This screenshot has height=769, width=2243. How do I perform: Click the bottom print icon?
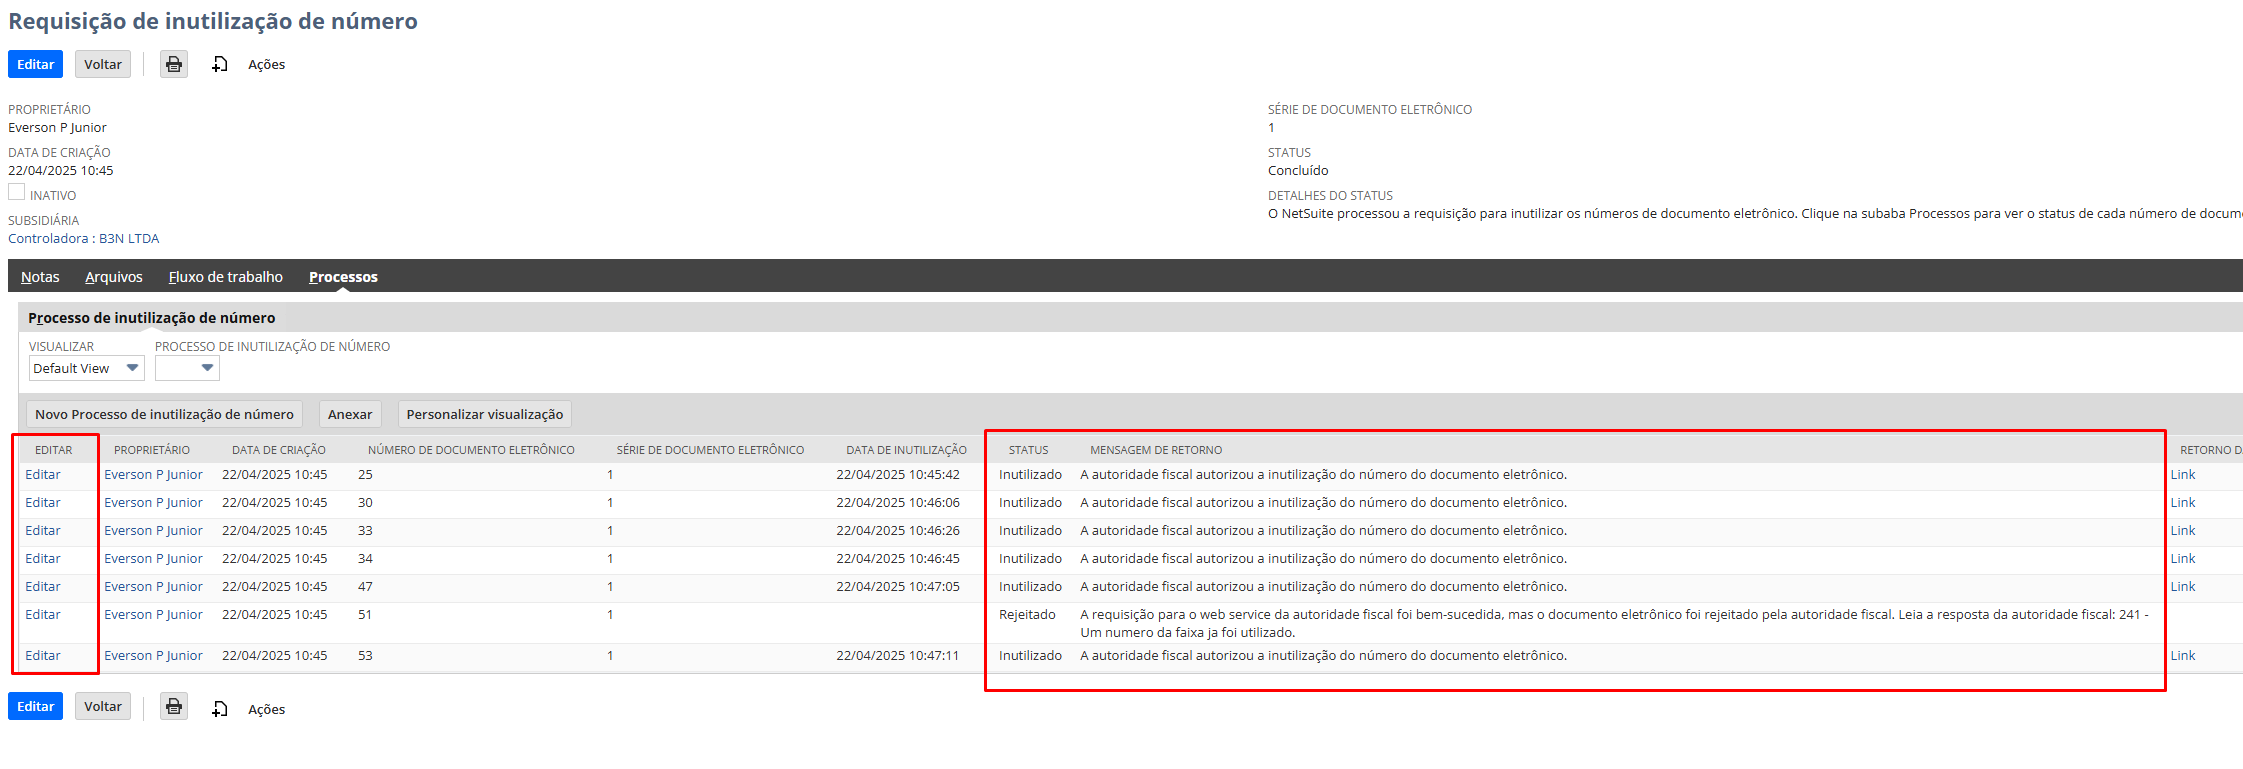pyautogui.click(x=174, y=707)
